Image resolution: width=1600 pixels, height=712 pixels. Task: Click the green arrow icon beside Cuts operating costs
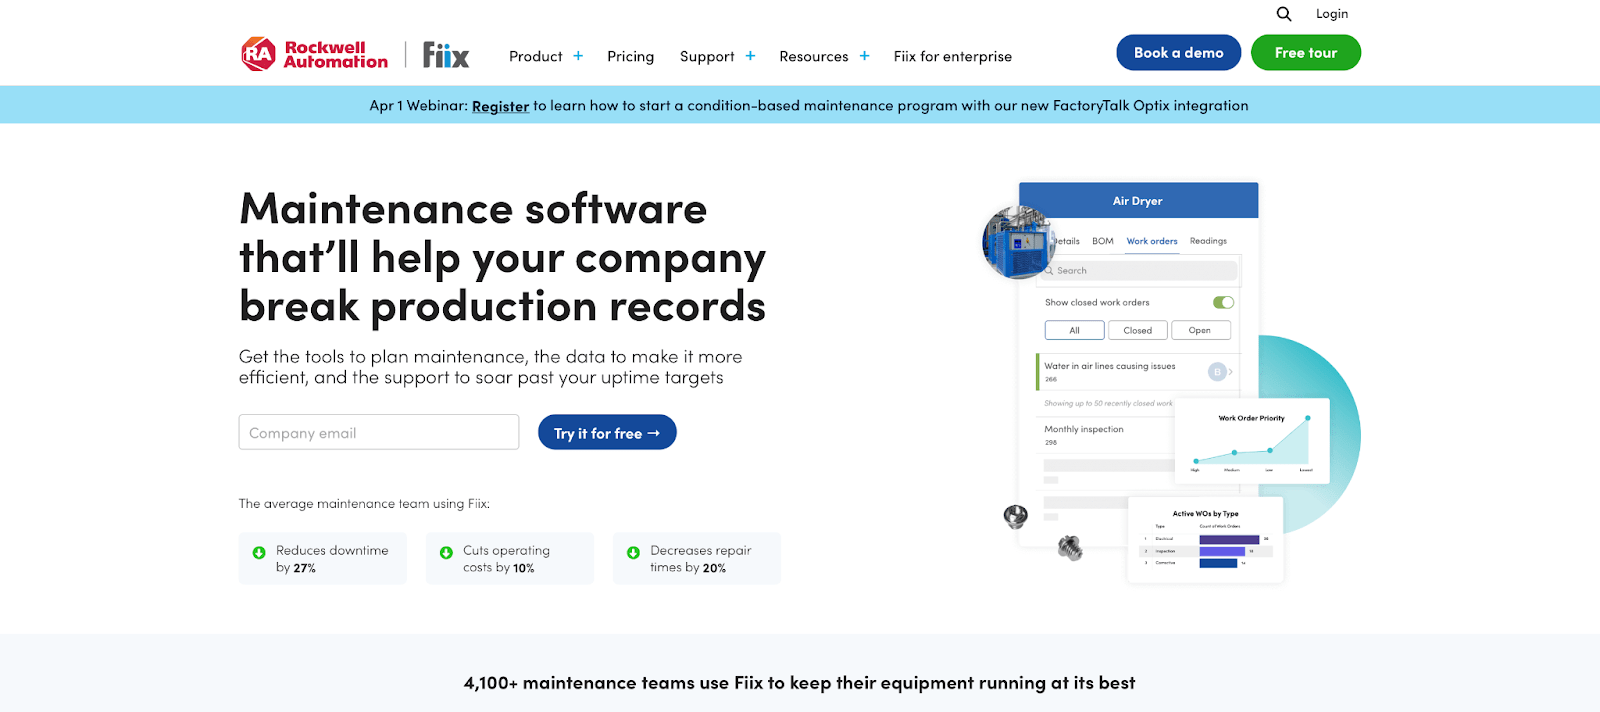pos(446,553)
